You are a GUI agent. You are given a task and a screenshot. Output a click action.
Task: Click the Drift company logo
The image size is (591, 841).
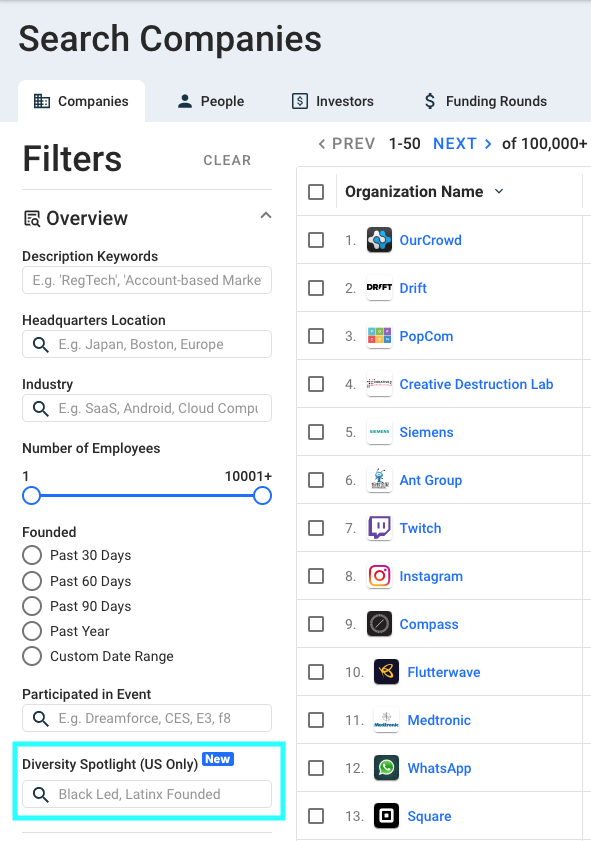[x=379, y=288]
